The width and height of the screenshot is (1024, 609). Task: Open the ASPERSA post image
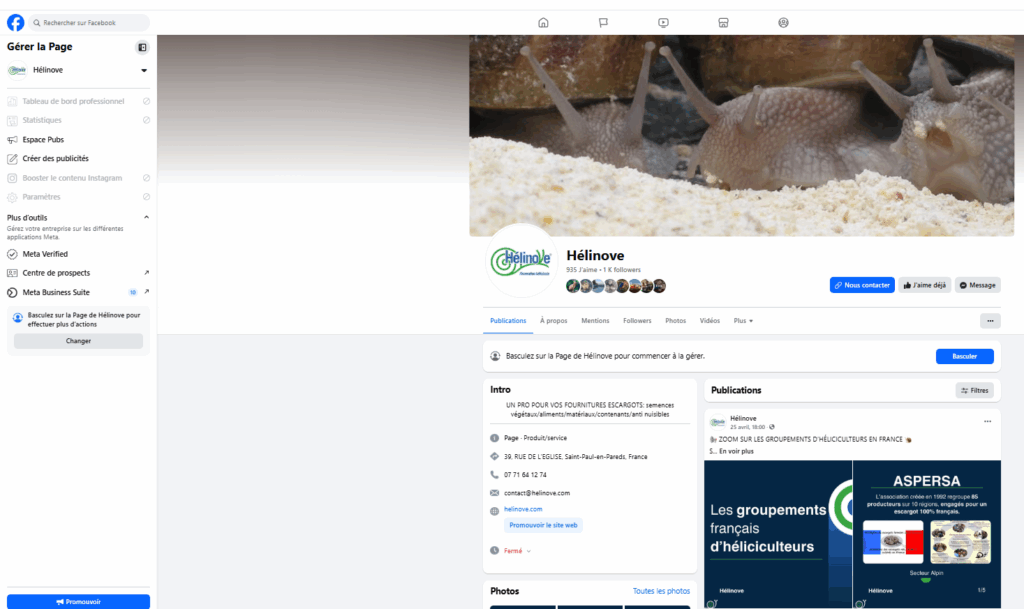pyautogui.click(x=927, y=535)
